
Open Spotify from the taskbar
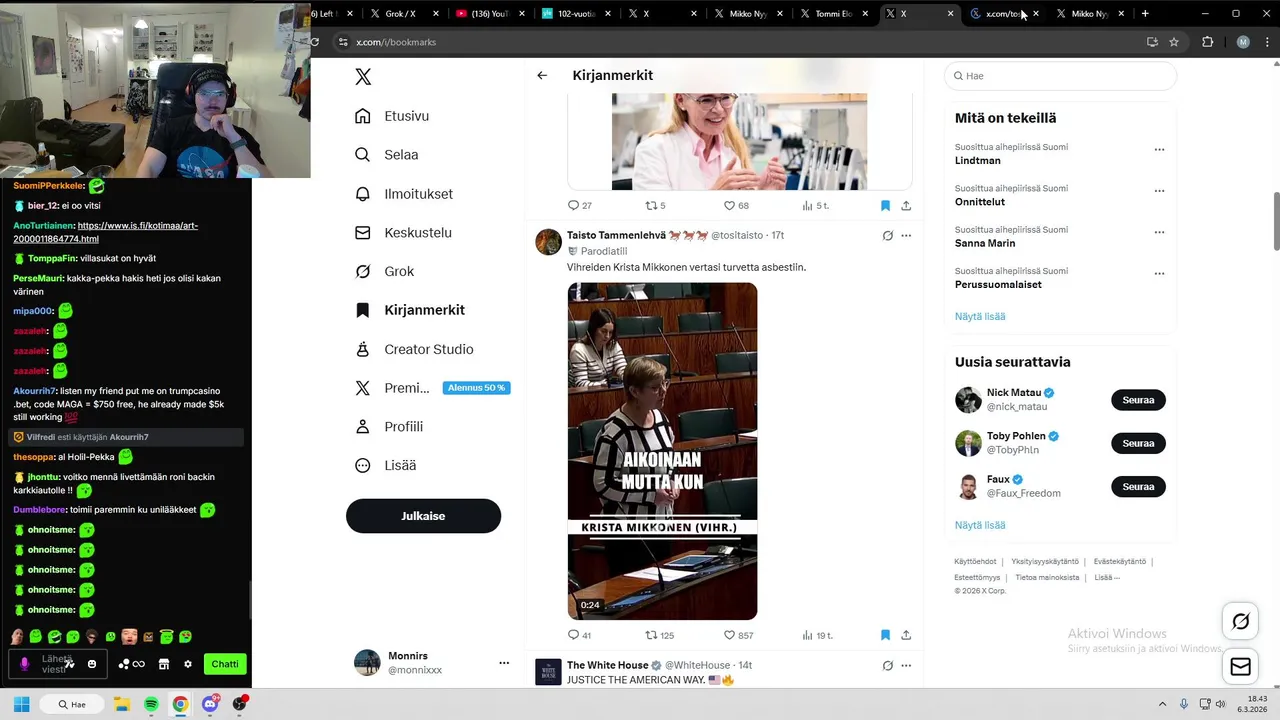(151, 704)
